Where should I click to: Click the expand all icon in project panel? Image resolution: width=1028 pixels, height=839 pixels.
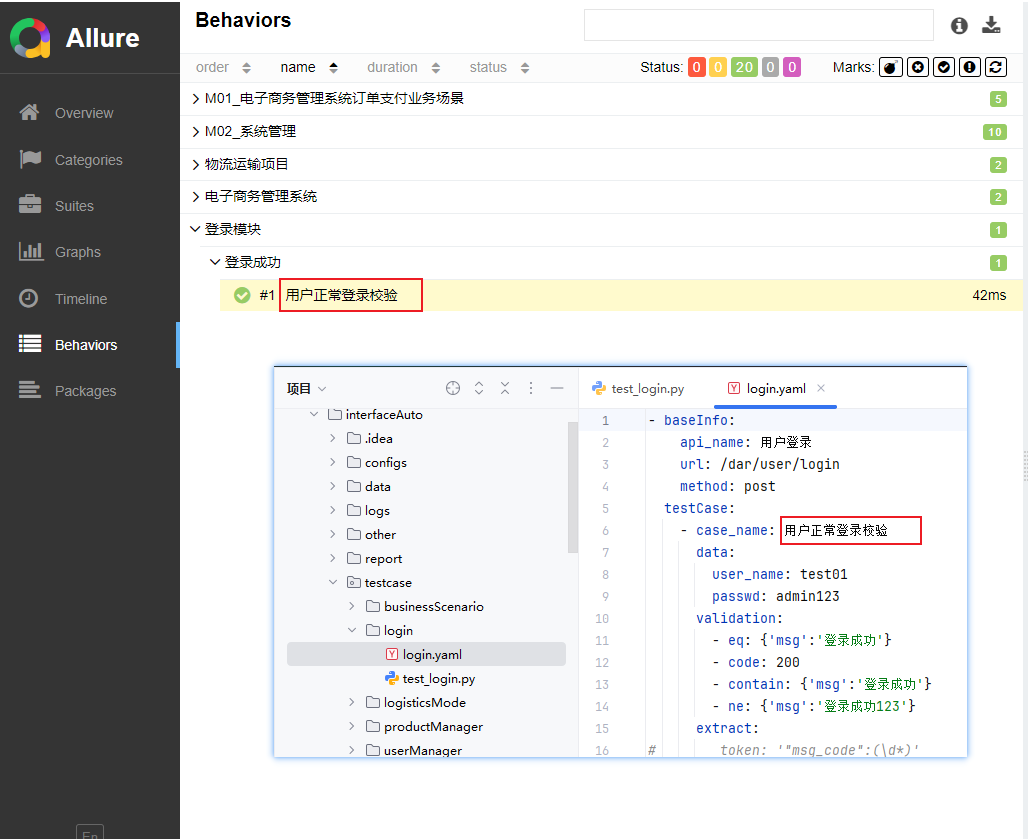coord(479,388)
